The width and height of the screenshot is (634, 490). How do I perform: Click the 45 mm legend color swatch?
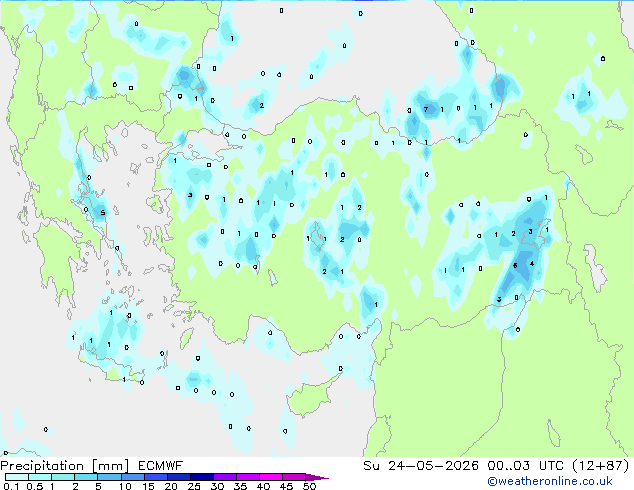pyautogui.click(x=294, y=477)
